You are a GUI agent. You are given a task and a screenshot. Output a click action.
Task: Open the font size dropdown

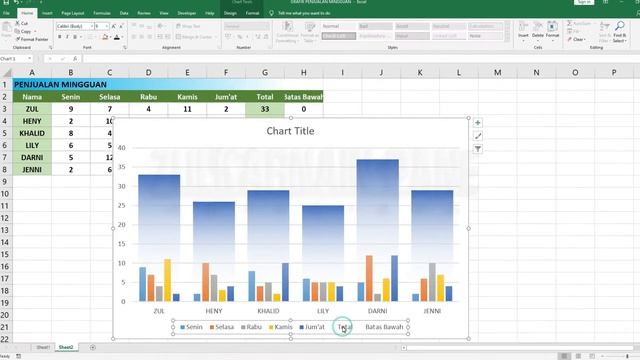pos(107,26)
